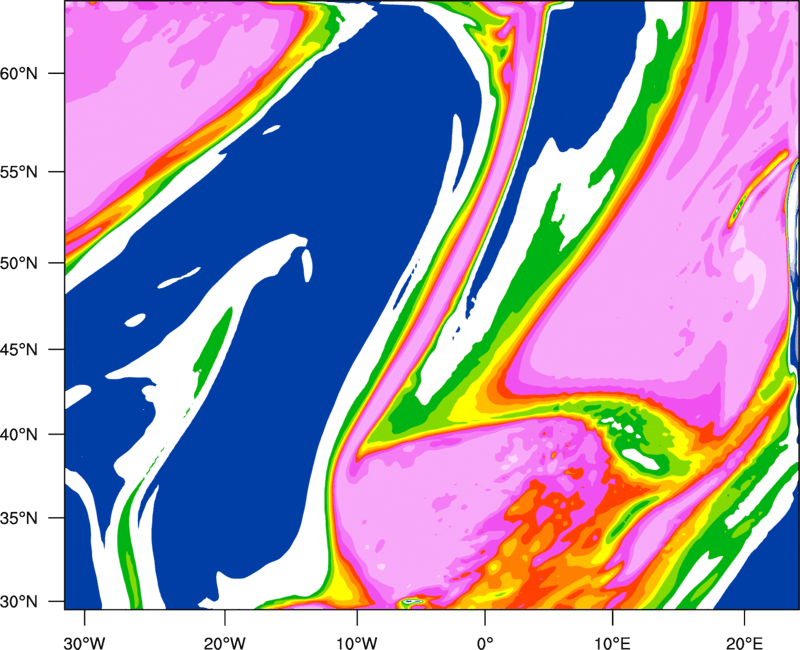This screenshot has width=800, height=650.
Task: Click the 50°N latitude label
Action: [19, 263]
